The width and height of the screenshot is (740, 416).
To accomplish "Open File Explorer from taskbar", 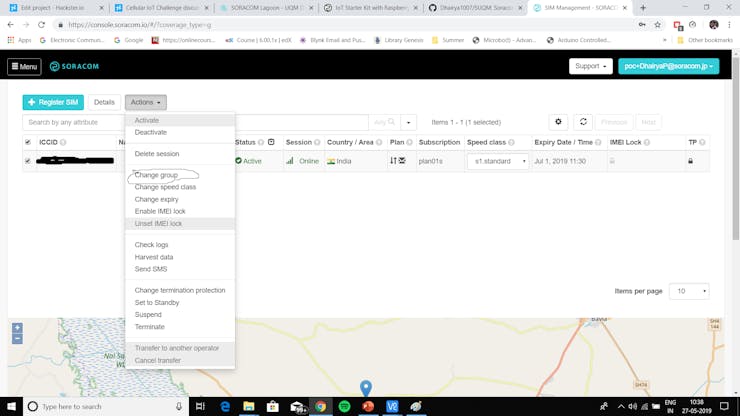I will [x=249, y=407].
